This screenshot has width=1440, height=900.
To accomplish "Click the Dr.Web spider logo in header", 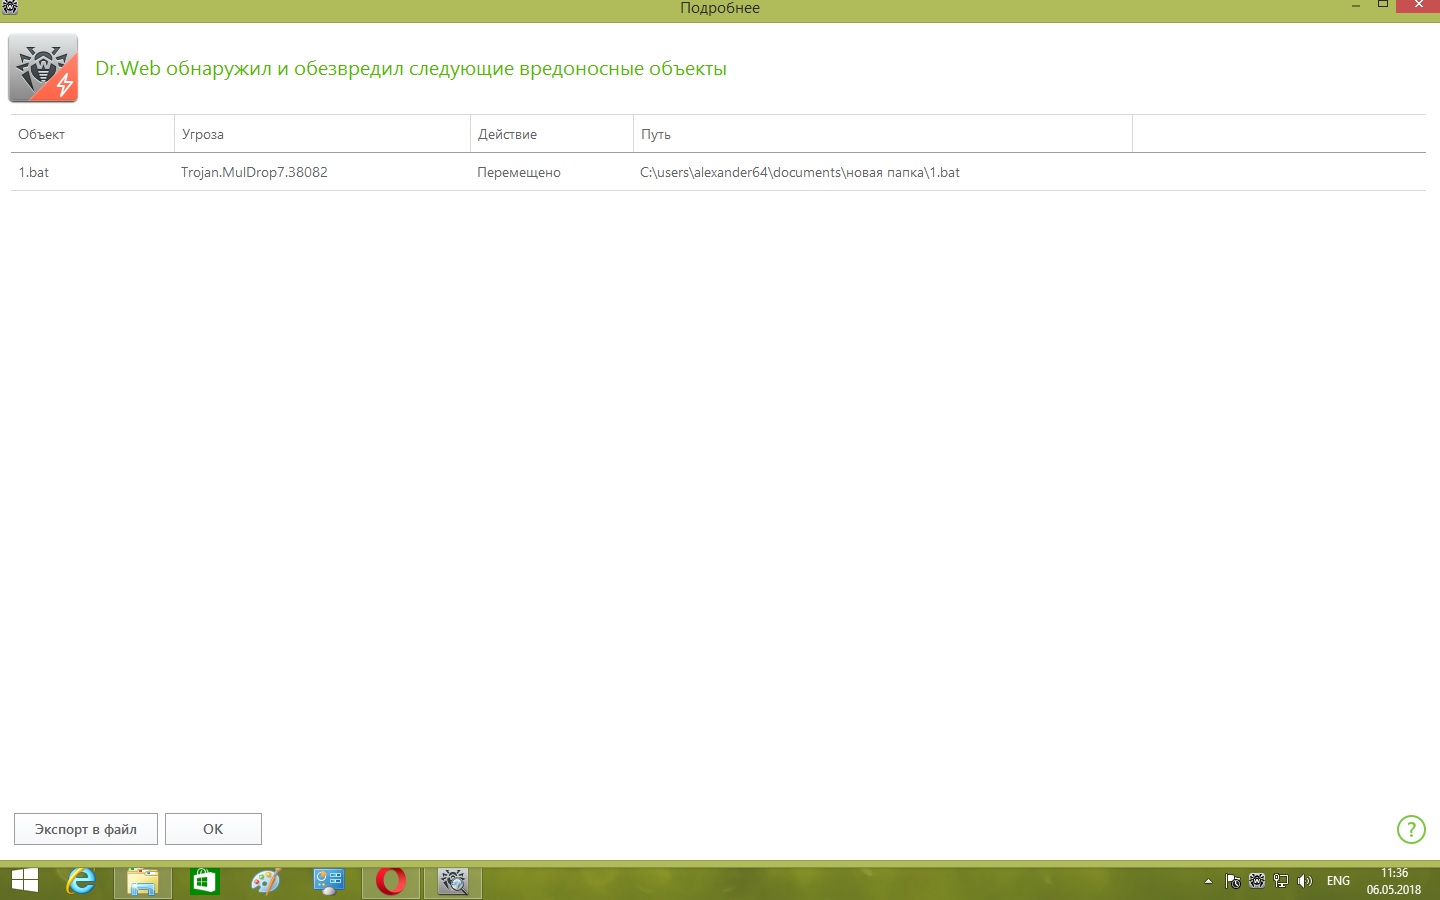I will click(x=43, y=68).
